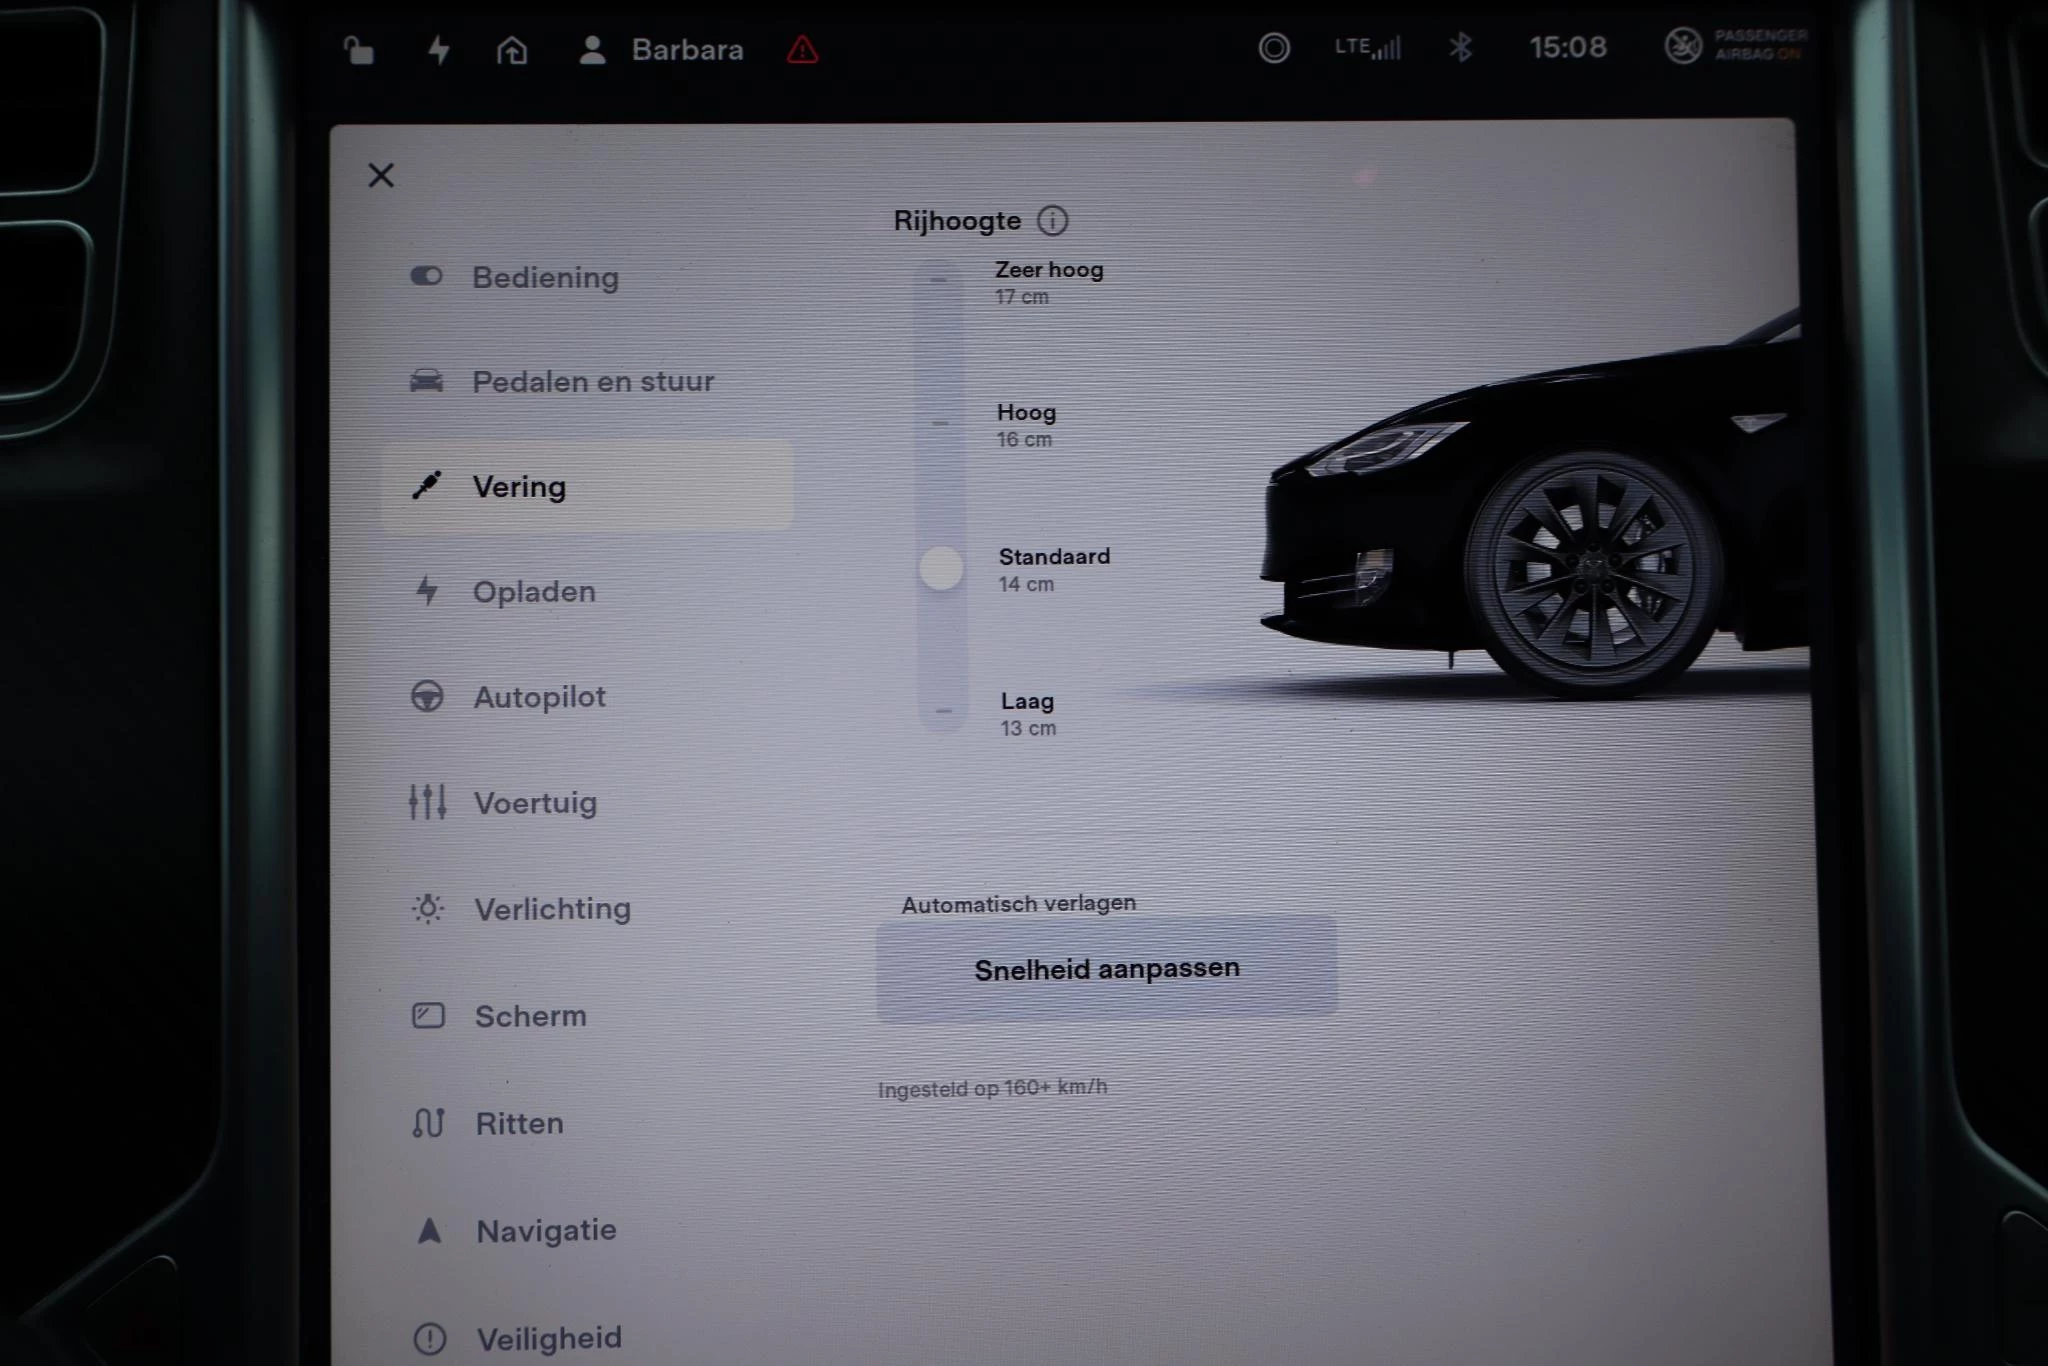Toggle the Bediening controls switch

click(x=428, y=276)
